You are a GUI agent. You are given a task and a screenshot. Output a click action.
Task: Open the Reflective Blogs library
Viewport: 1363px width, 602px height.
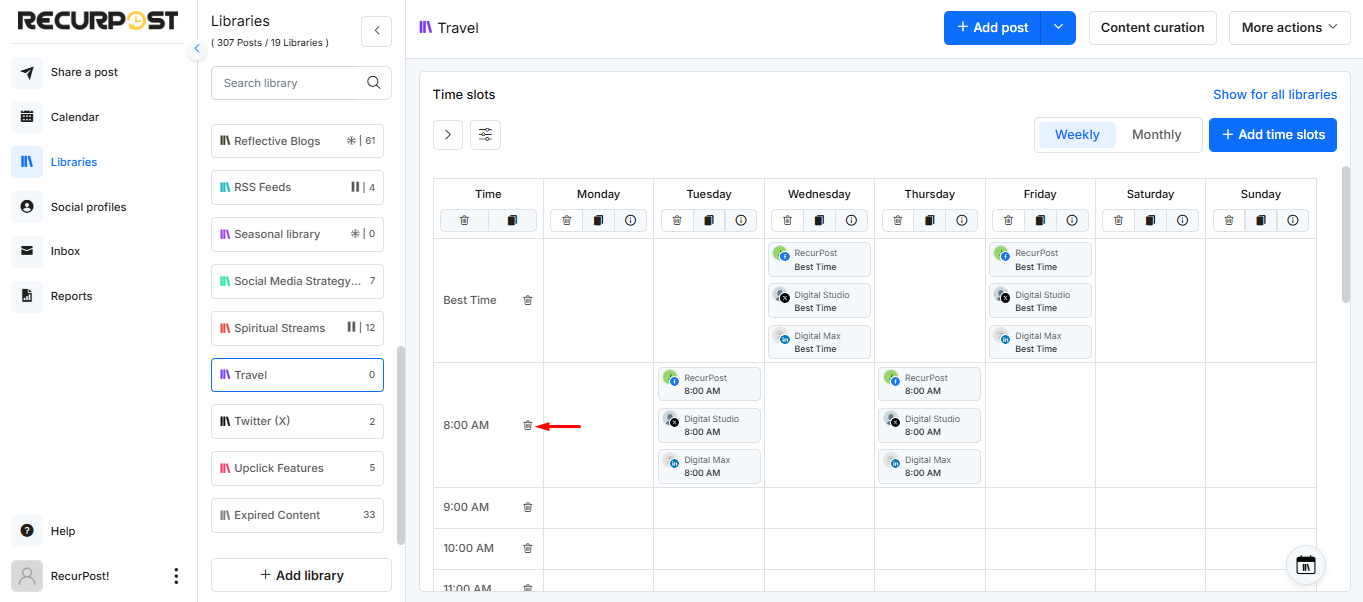297,141
